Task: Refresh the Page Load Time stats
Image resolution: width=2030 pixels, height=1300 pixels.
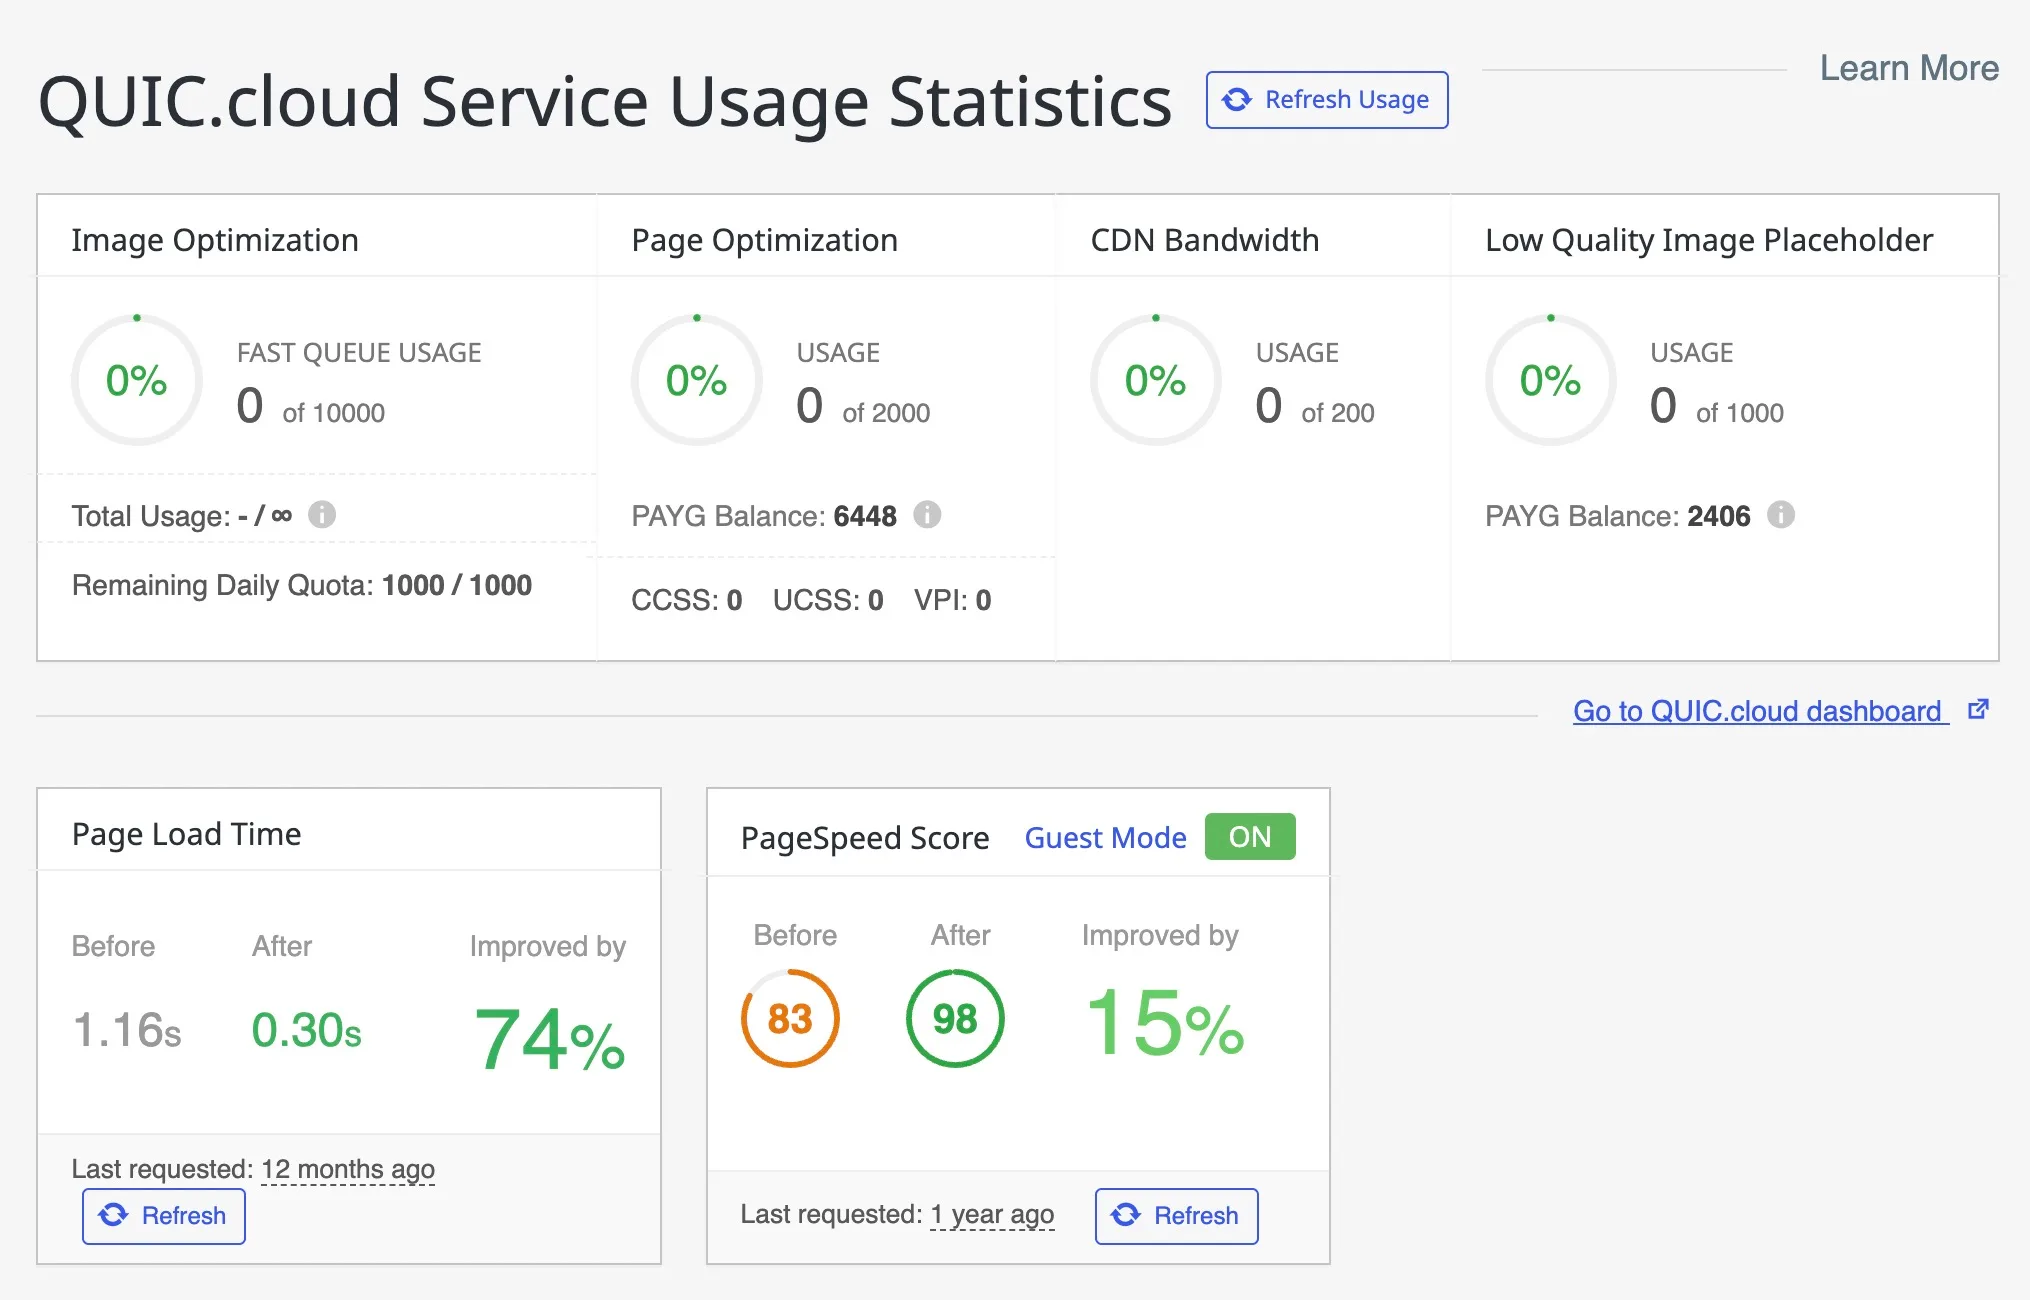Action: tap(163, 1216)
